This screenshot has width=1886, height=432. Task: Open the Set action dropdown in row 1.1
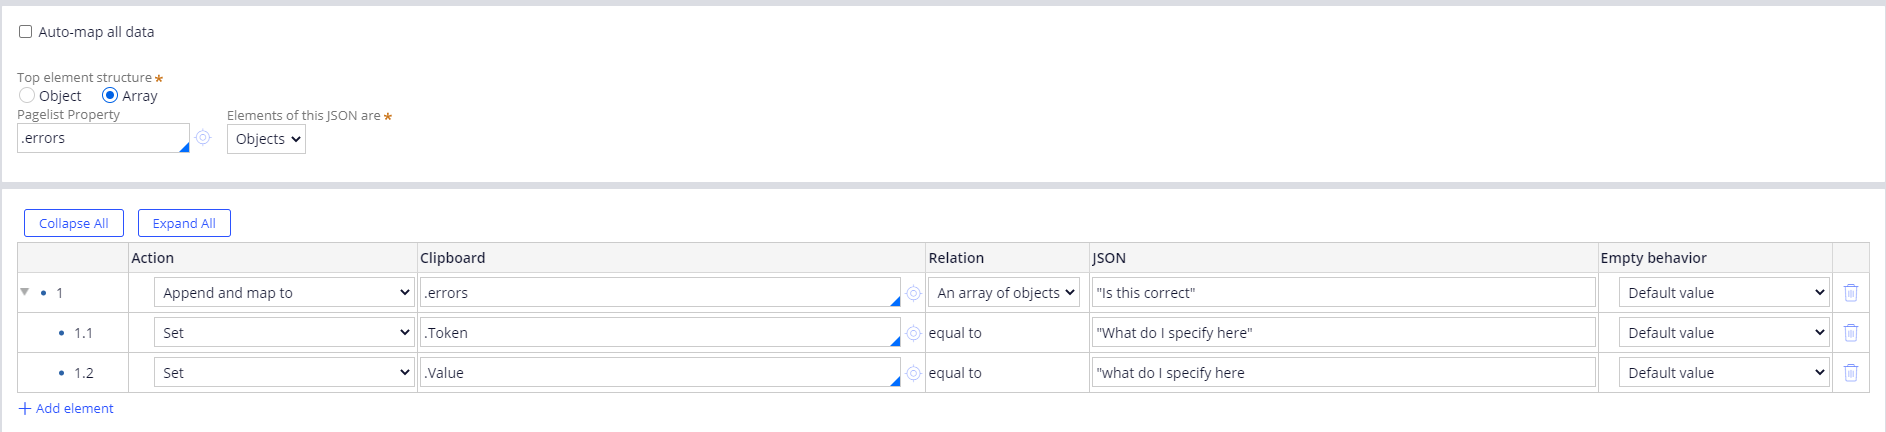[284, 333]
